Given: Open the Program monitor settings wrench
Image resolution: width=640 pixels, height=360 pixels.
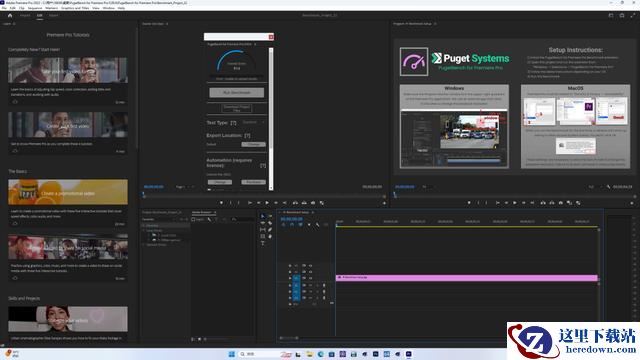Looking at the screenshot, I should [x=608, y=187].
